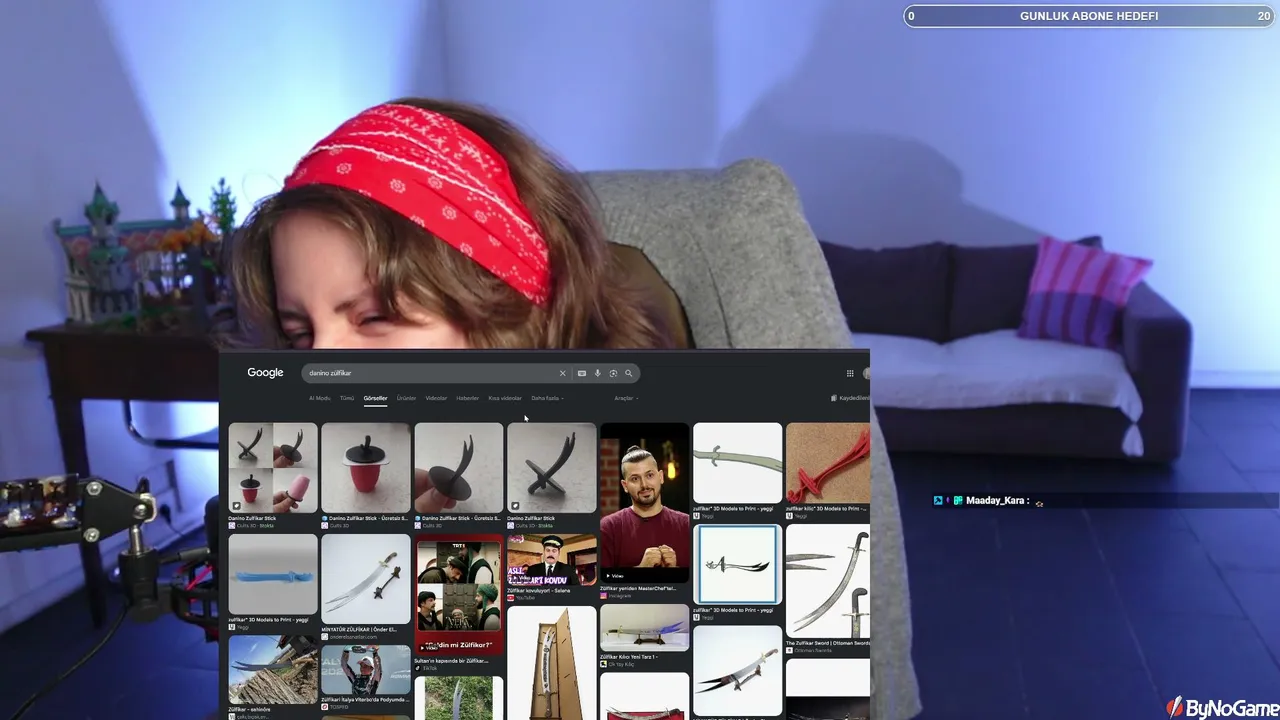Open Google Lens image search icon
Viewport: 1280px width, 720px height.
pyautogui.click(x=613, y=373)
